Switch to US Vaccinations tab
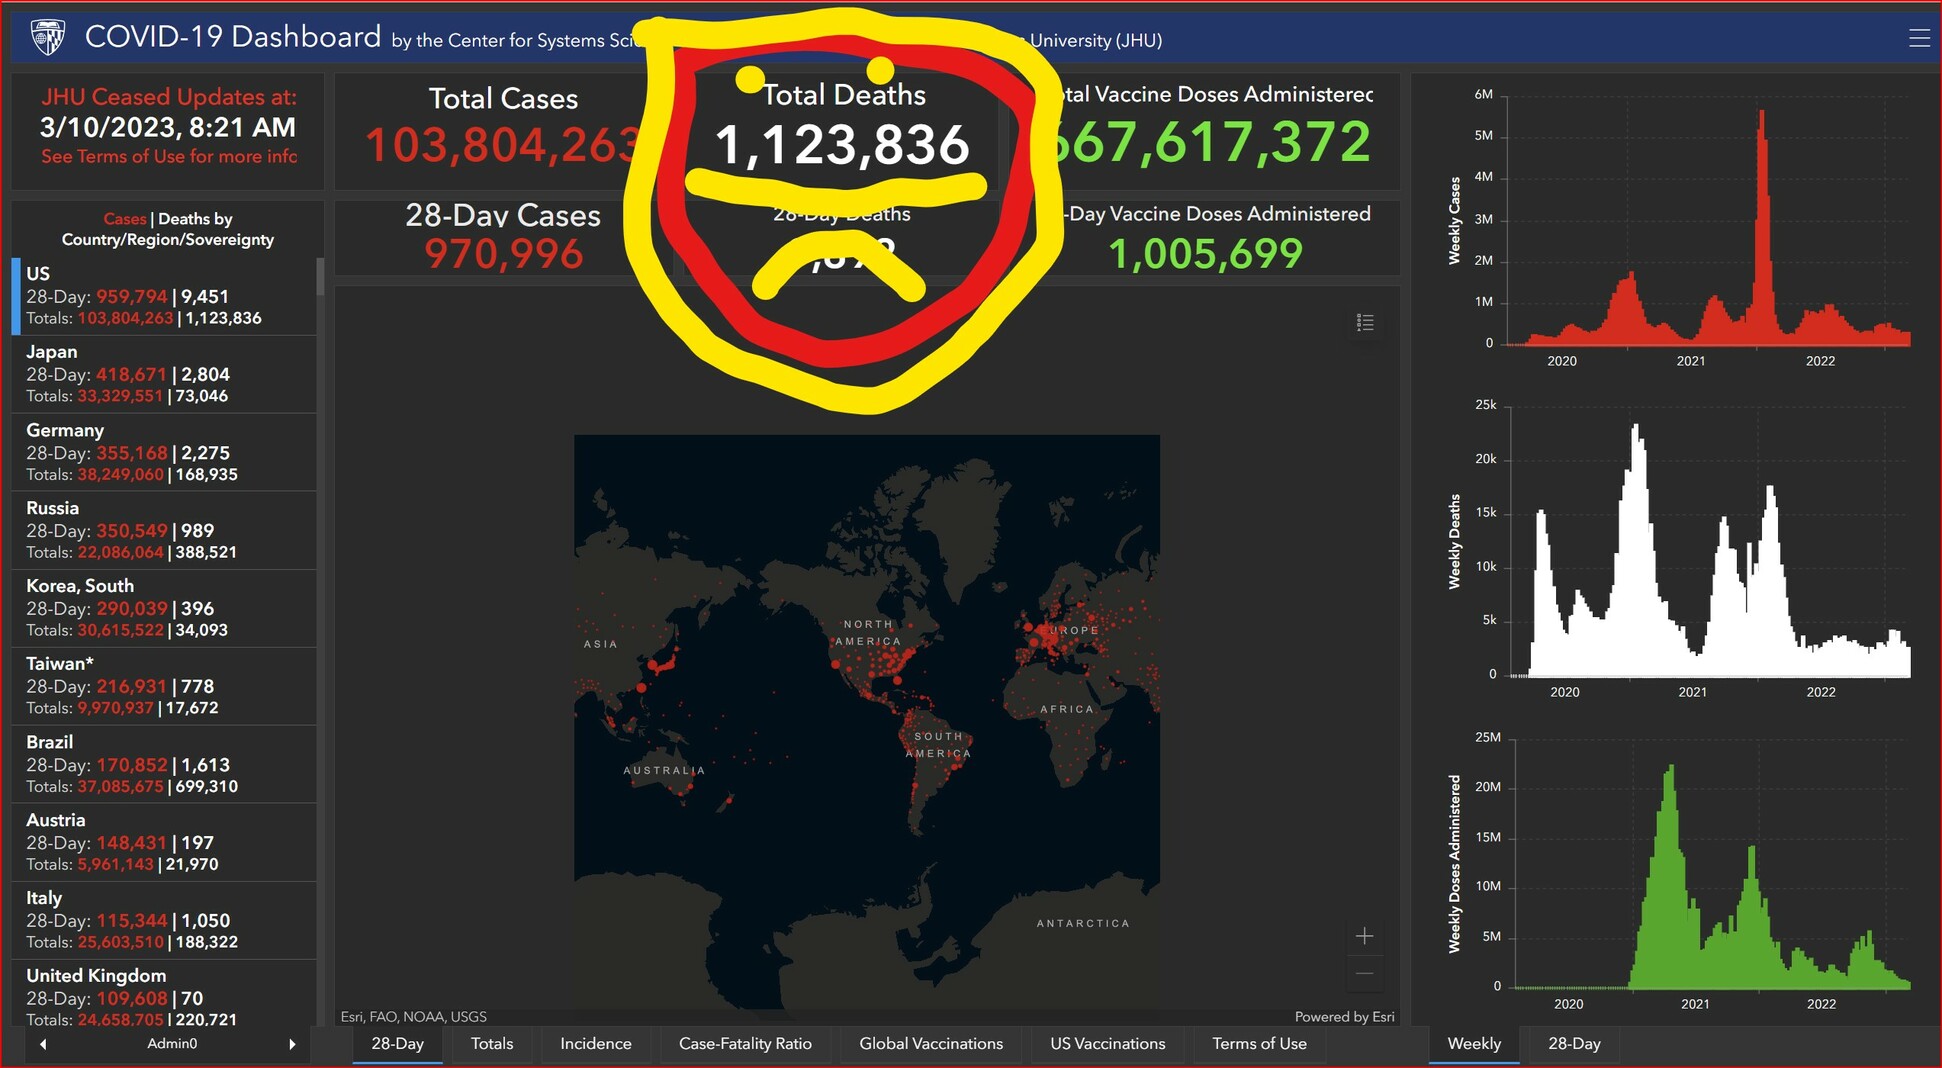The width and height of the screenshot is (1942, 1068). pos(1107,1043)
